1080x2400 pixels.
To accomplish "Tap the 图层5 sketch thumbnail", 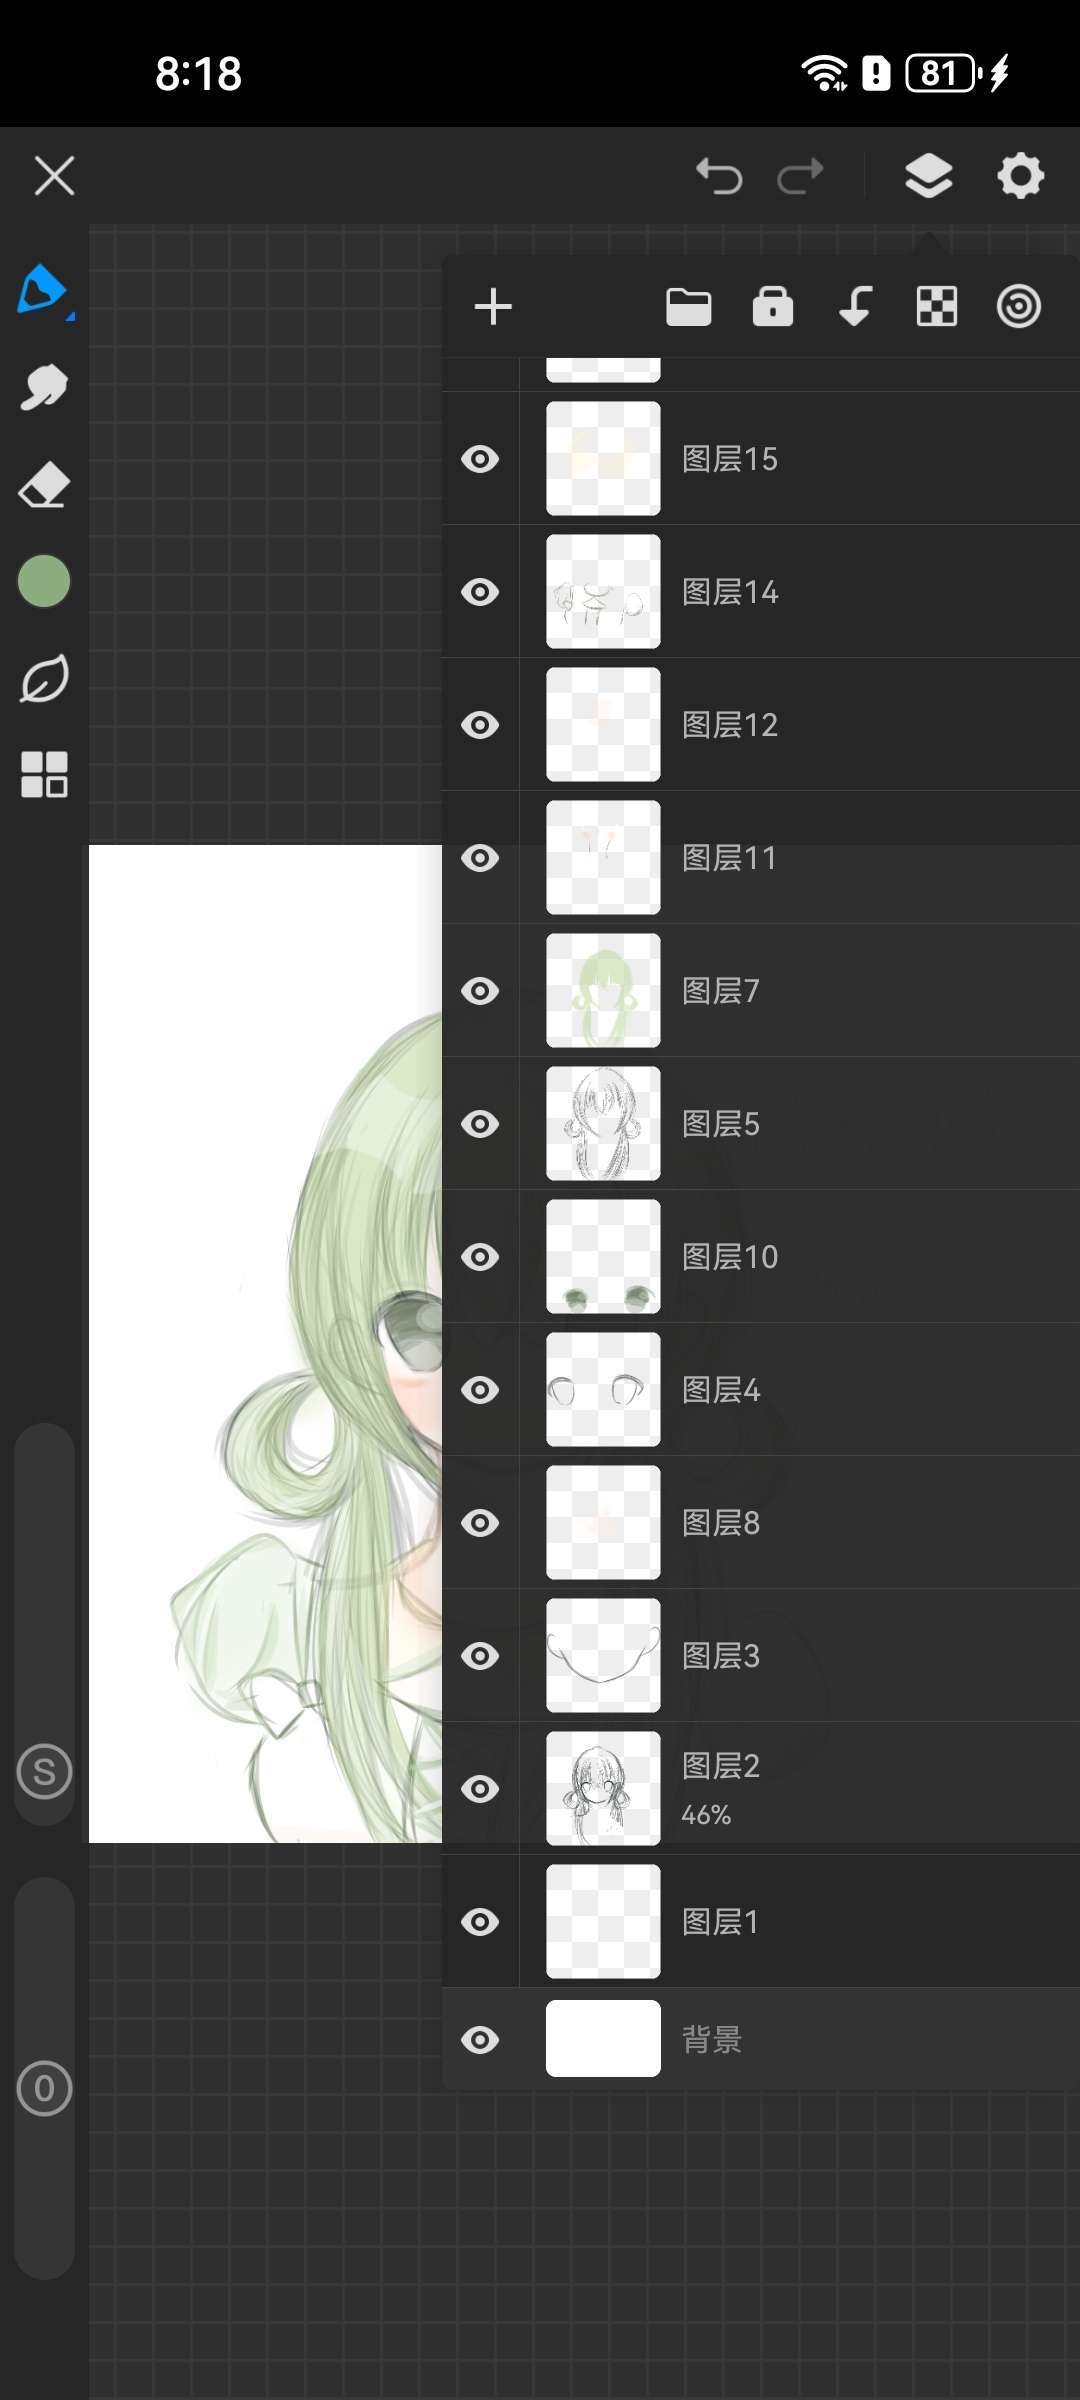I will point(603,1124).
